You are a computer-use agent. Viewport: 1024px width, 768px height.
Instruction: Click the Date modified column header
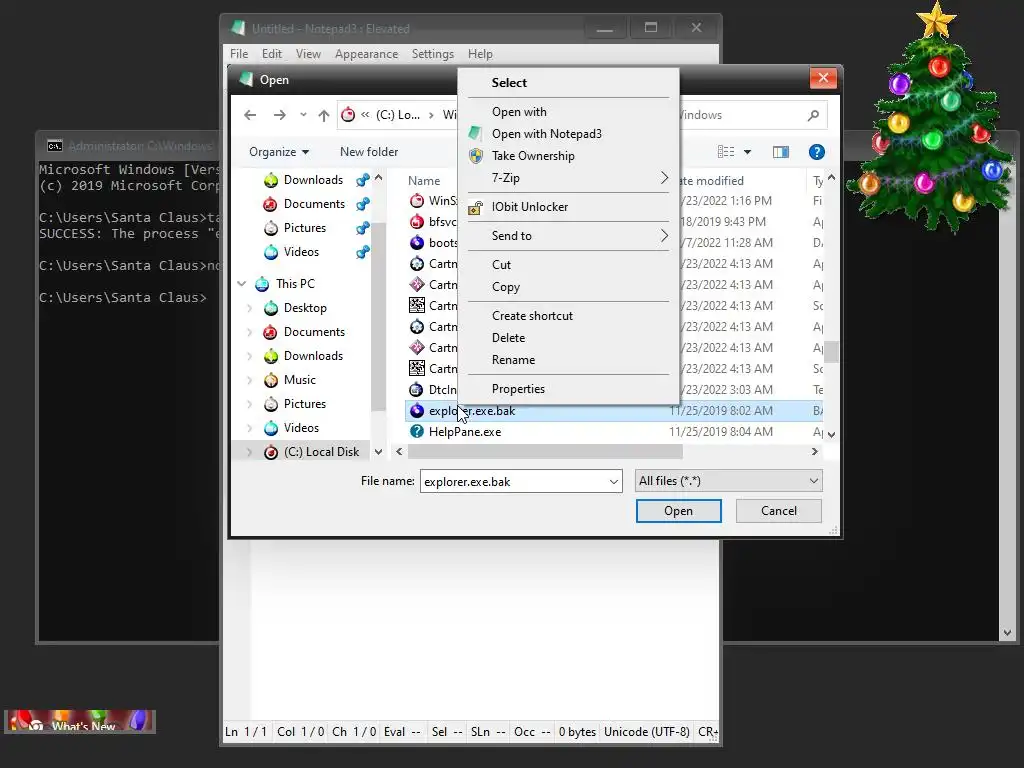pyautogui.click(x=712, y=181)
